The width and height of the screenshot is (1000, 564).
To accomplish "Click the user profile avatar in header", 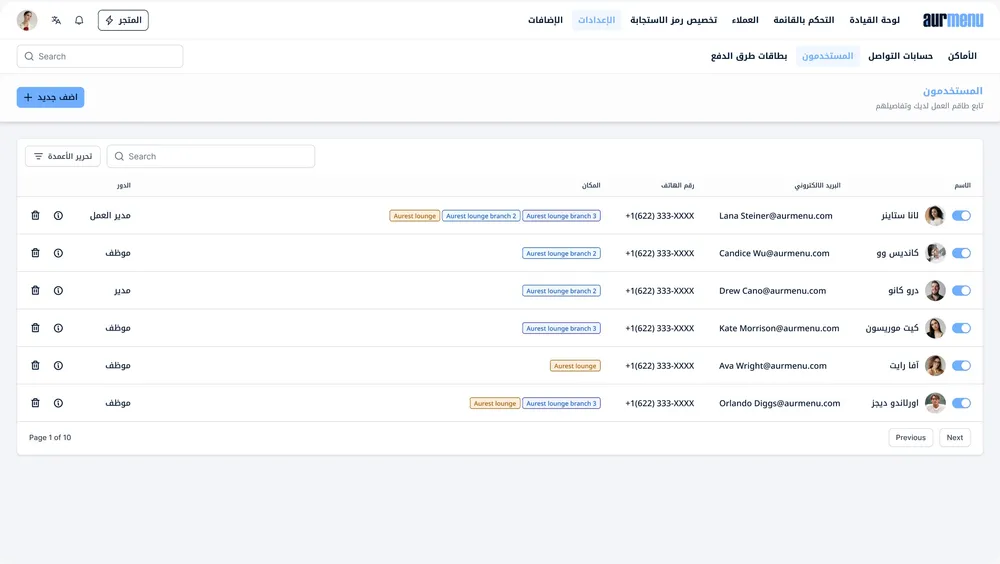I will tap(27, 20).
